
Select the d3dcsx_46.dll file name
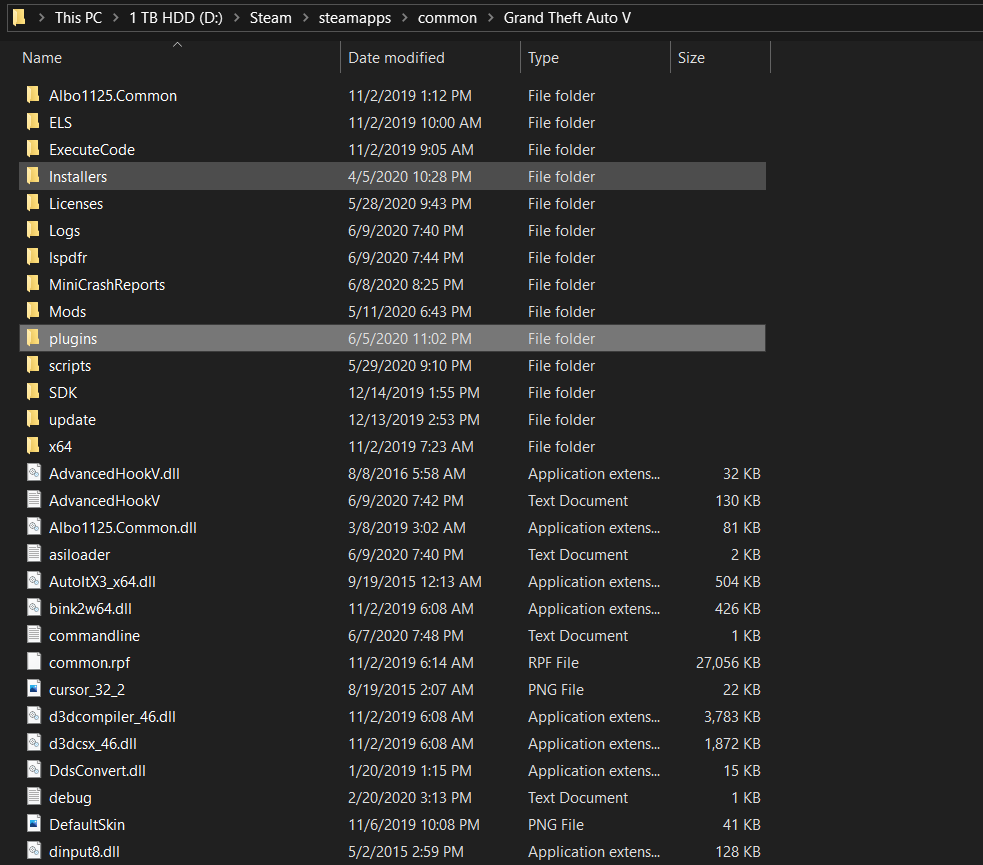point(93,743)
